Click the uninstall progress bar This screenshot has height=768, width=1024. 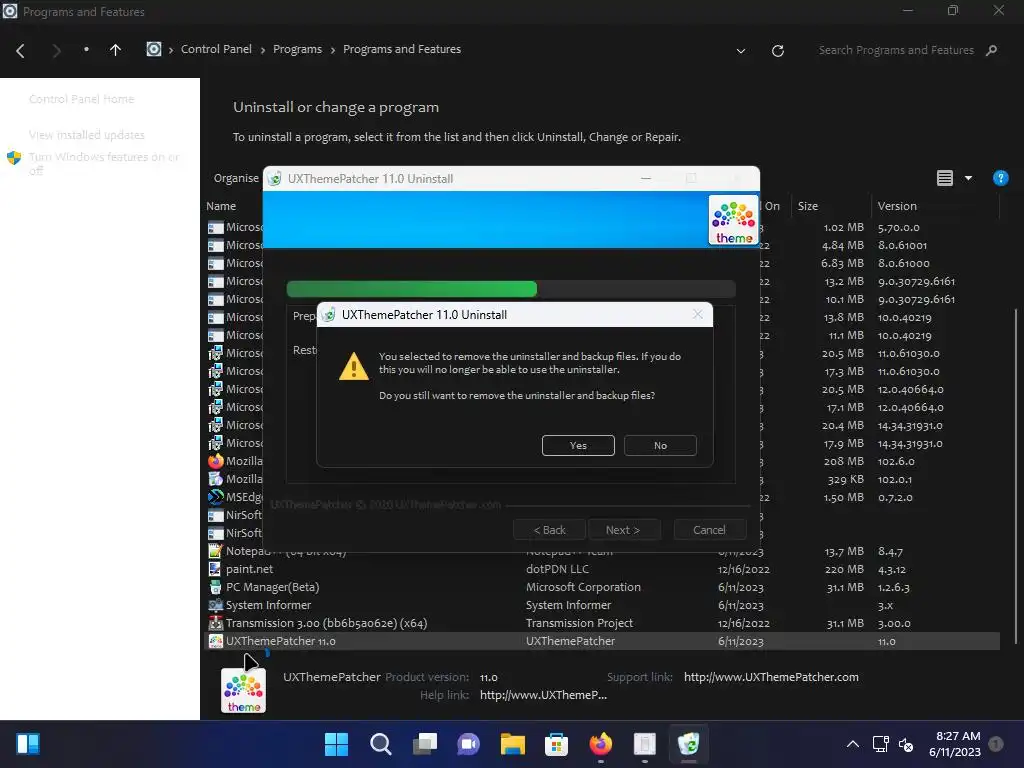(511, 289)
